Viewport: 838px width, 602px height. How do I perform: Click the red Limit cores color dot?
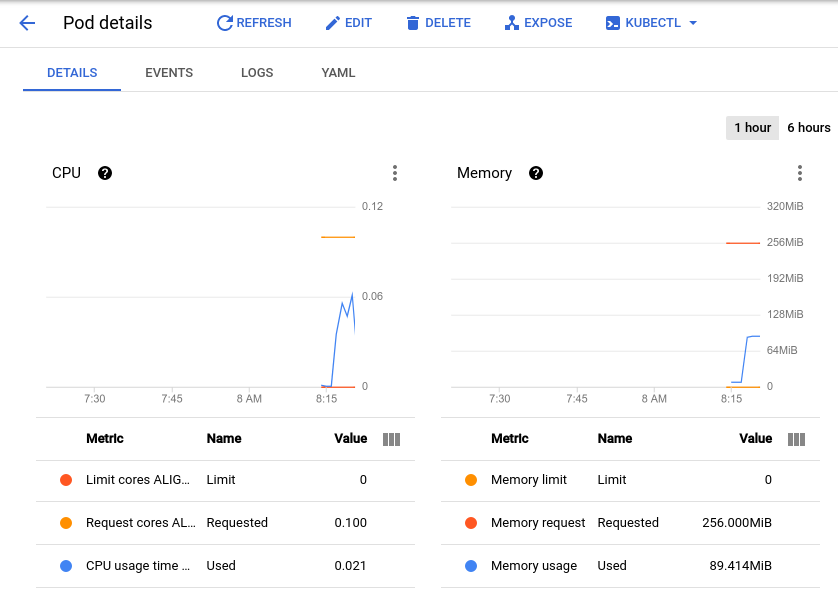(66, 480)
